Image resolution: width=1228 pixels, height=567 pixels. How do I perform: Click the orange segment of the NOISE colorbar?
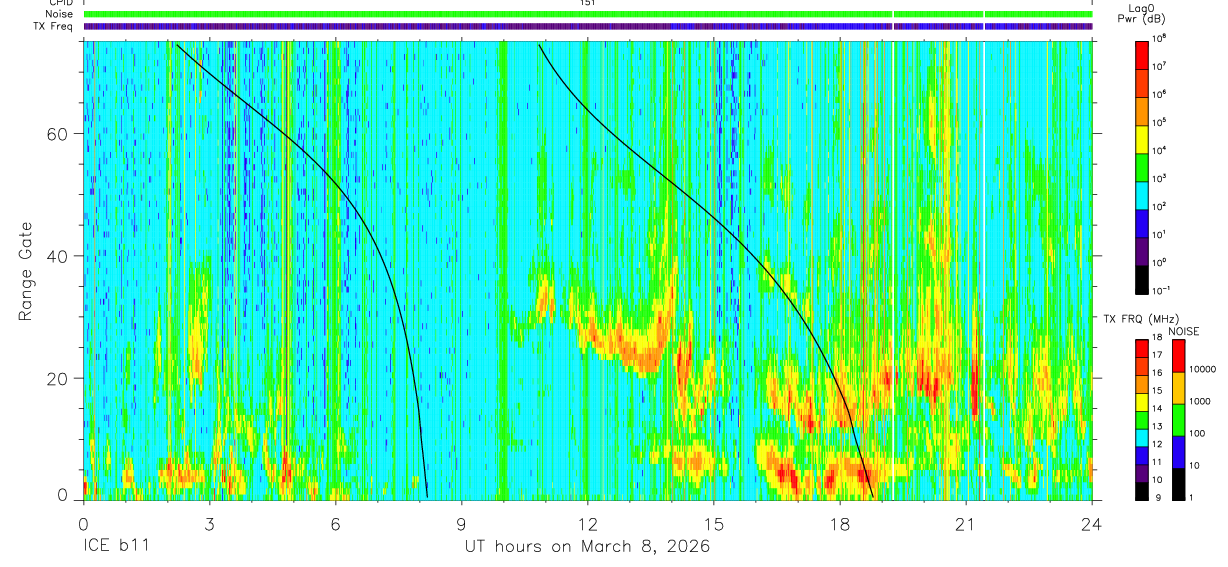tap(1178, 388)
